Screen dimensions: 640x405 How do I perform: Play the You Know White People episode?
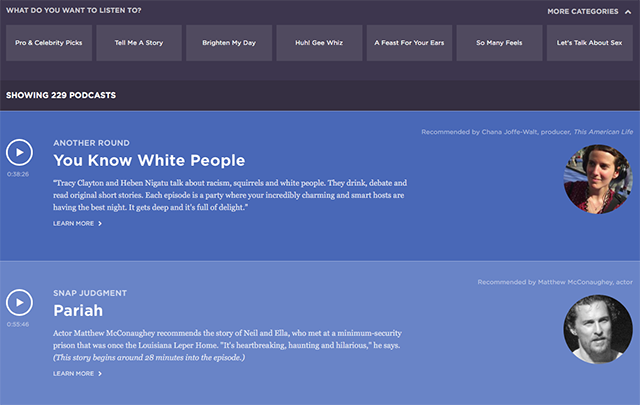19,152
